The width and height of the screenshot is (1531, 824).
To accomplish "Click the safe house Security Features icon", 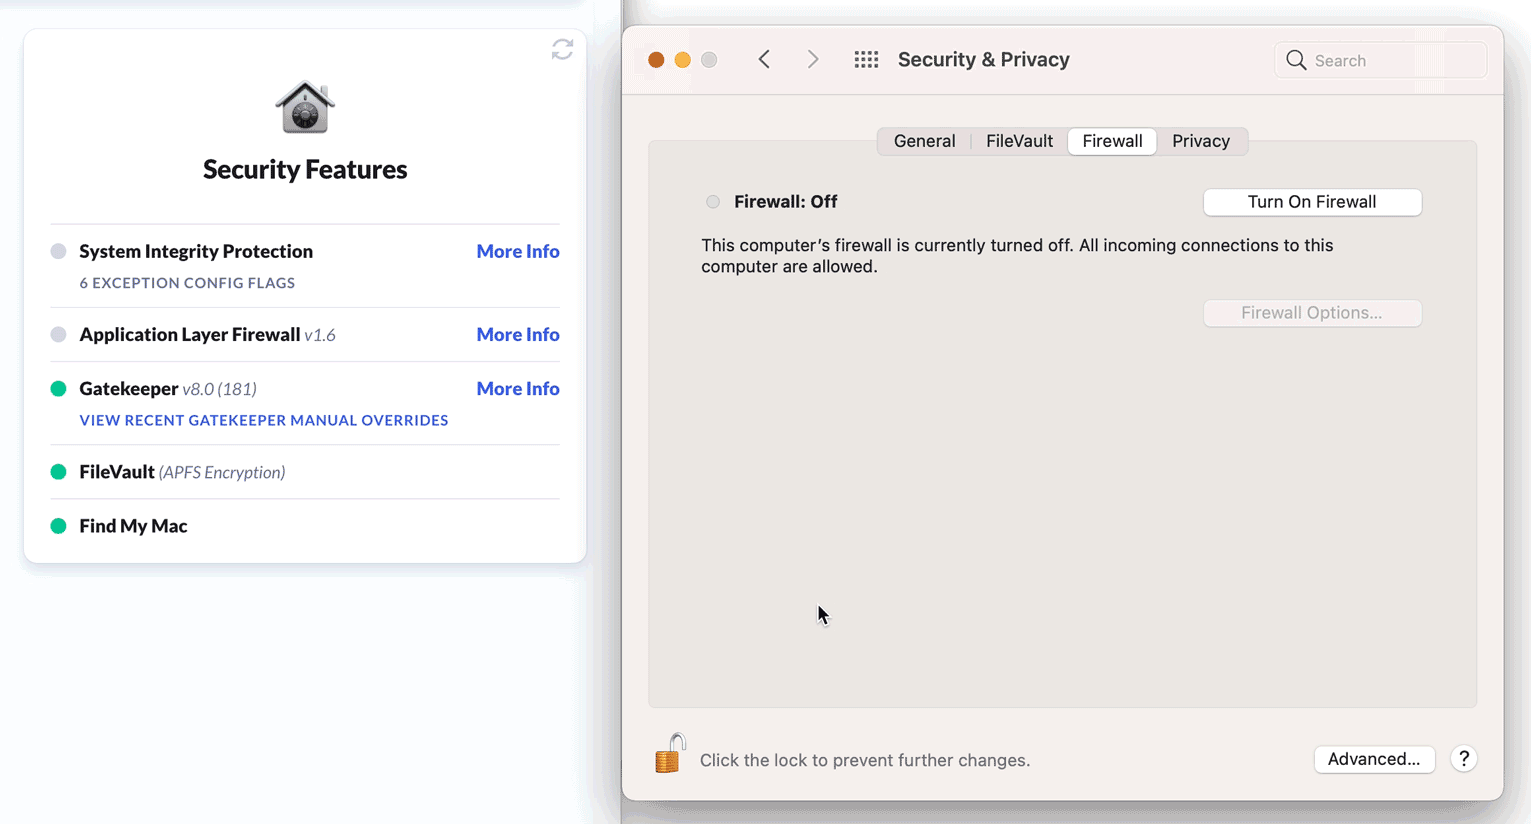I will pos(305,107).
